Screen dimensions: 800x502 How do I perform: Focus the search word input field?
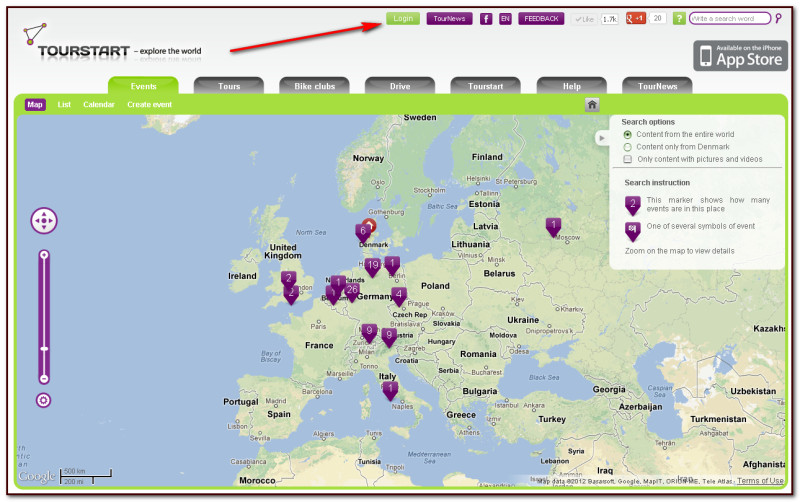coord(729,18)
